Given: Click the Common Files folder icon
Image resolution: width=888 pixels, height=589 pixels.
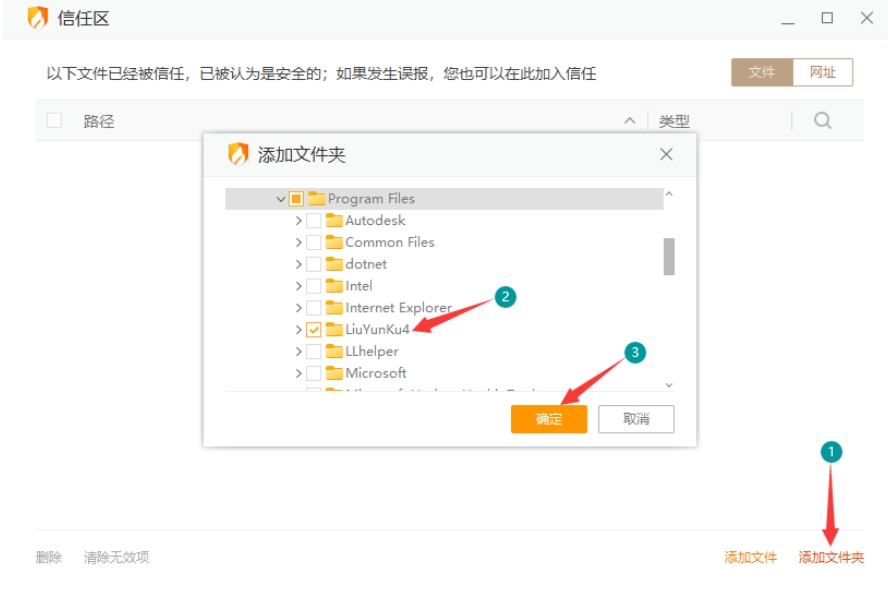Looking at the screenshot, I should [x=334, y=242].
